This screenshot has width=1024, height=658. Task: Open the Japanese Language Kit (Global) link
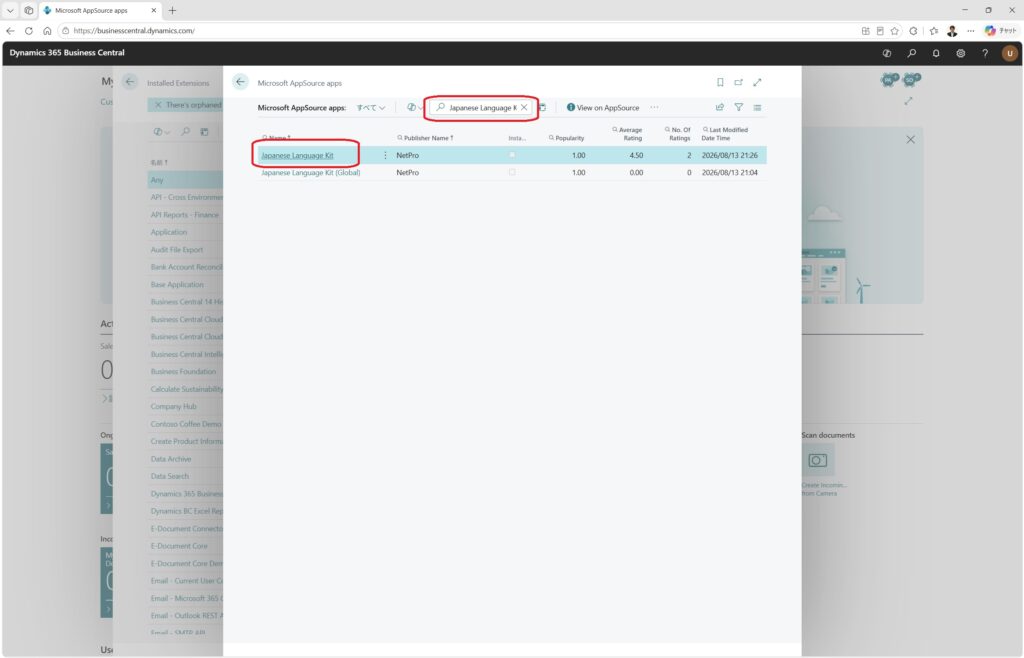point(311,173)
